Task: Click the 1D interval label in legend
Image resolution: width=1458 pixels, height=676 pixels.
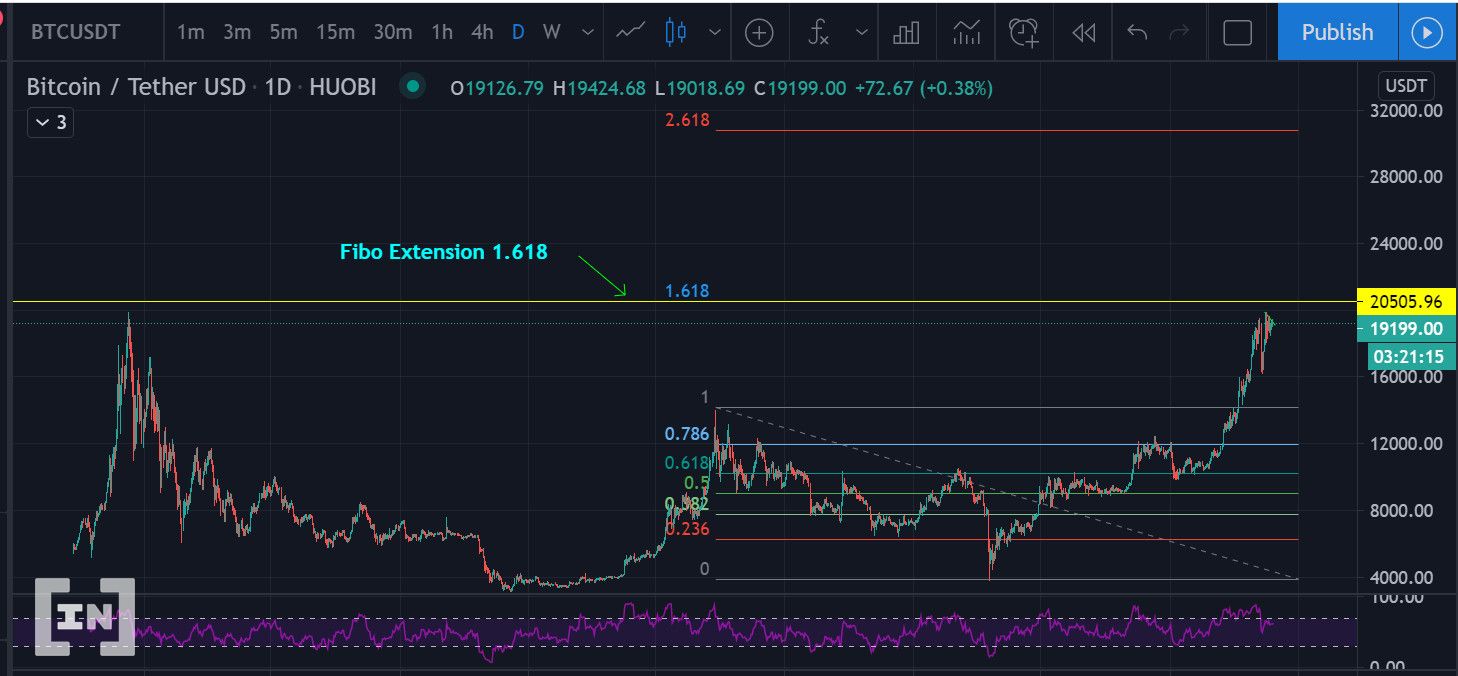Action: pos(278,87)
